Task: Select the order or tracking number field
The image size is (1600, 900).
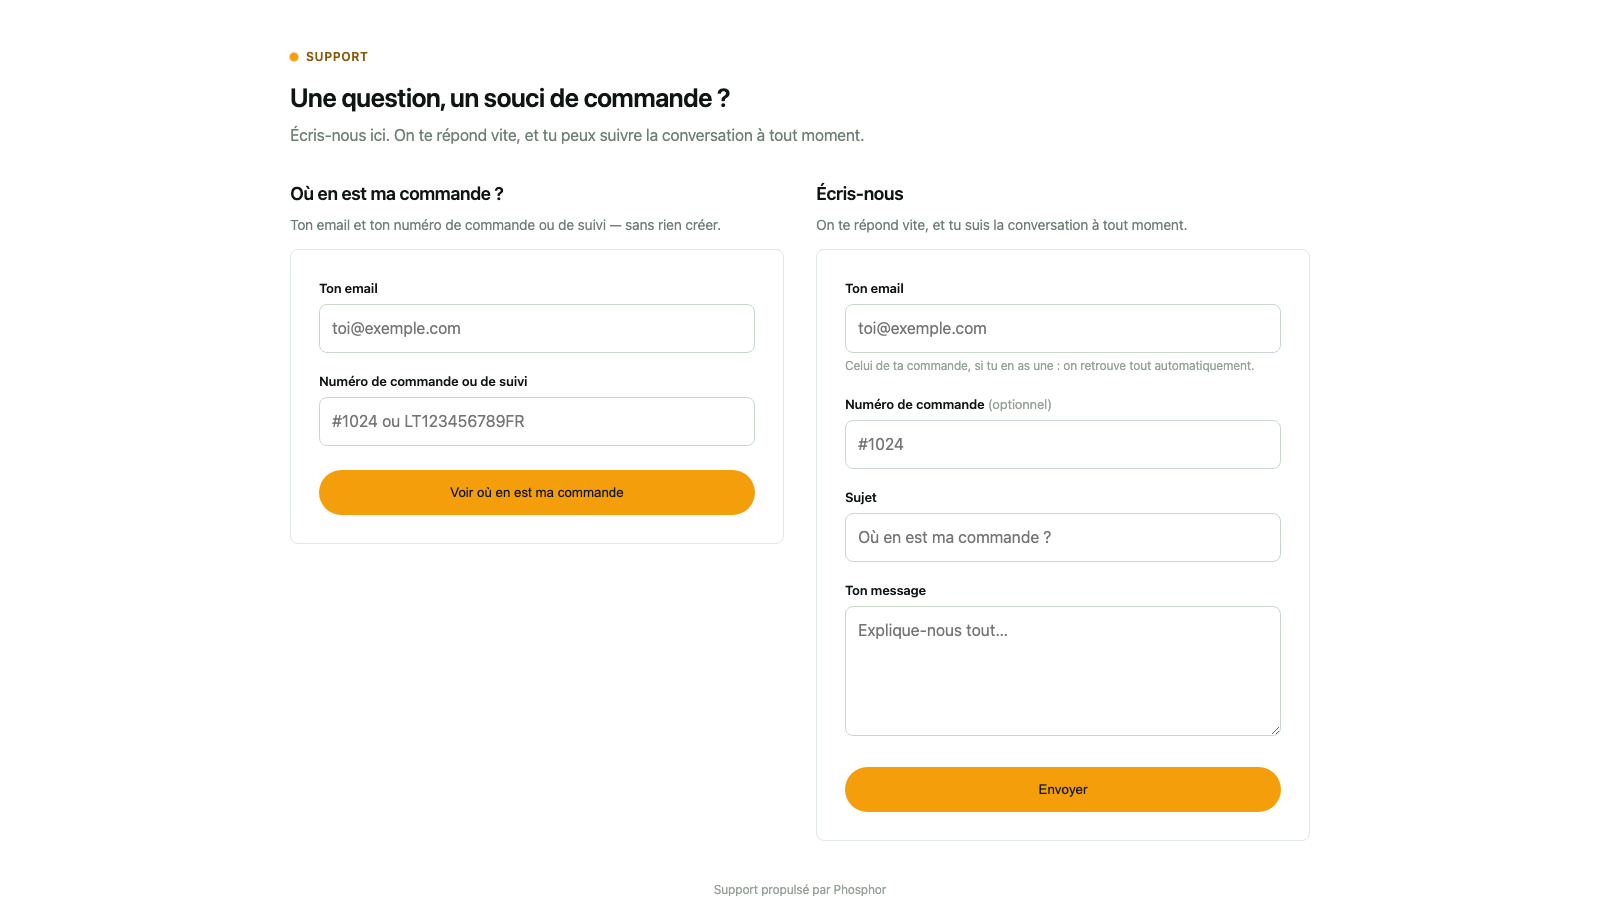Action: (x=537, y=421)
